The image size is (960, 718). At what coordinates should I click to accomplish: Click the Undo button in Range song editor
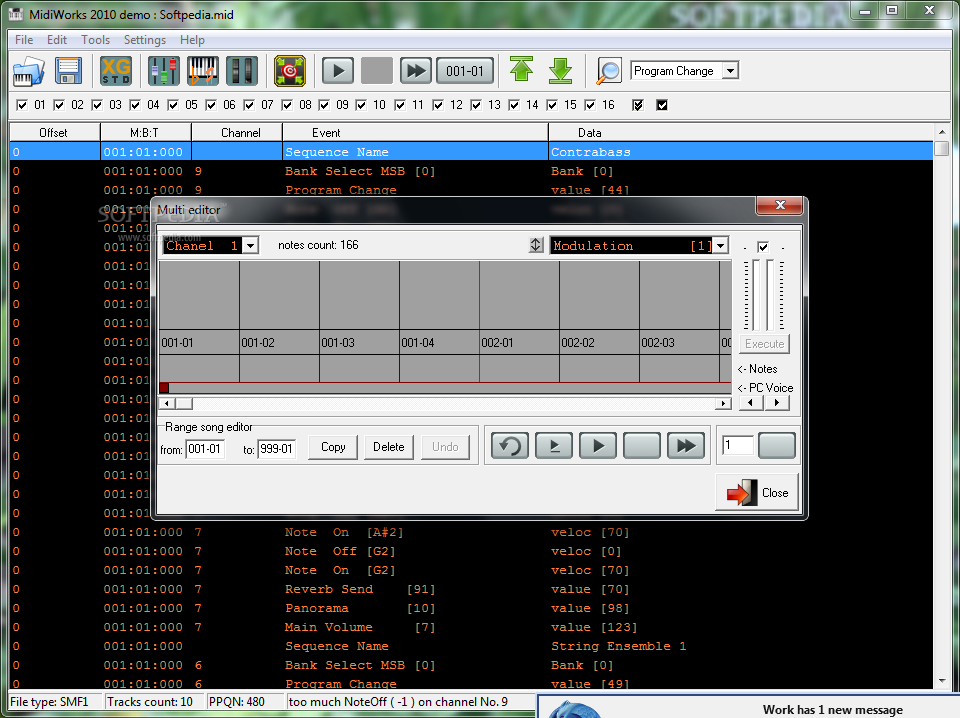(445, 447)
